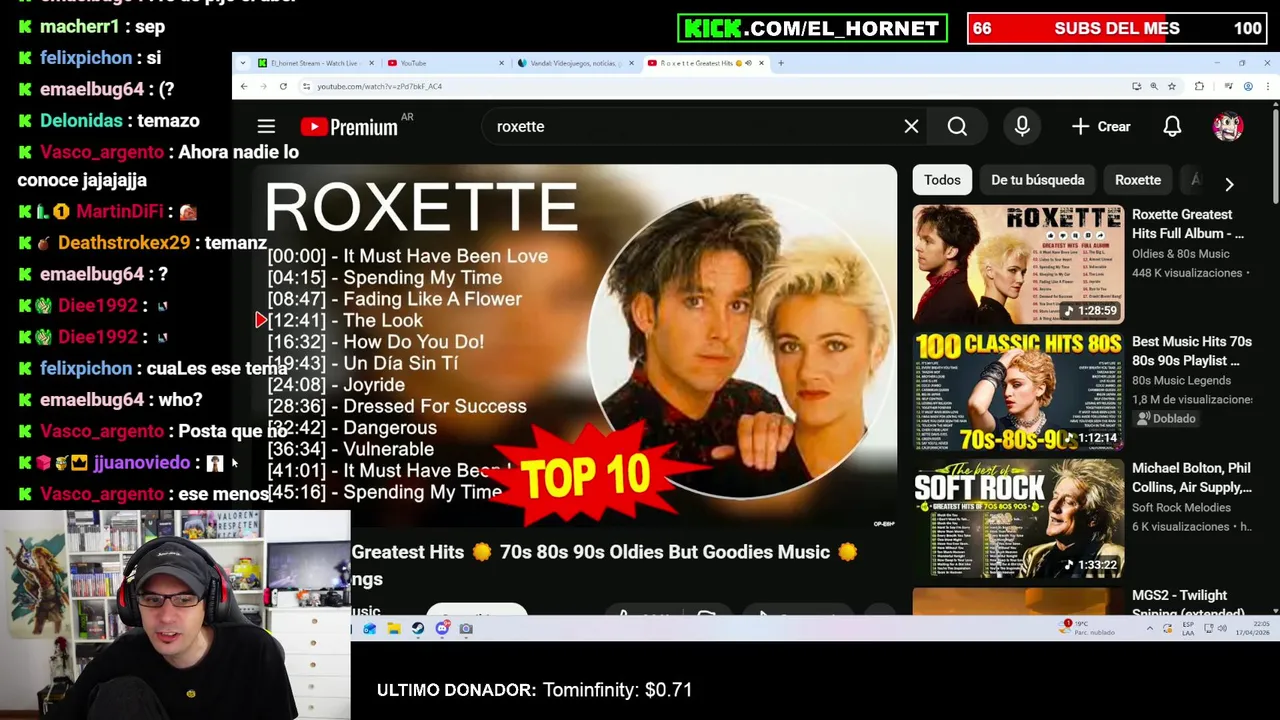Select the Roxette filter chip

1138,180
